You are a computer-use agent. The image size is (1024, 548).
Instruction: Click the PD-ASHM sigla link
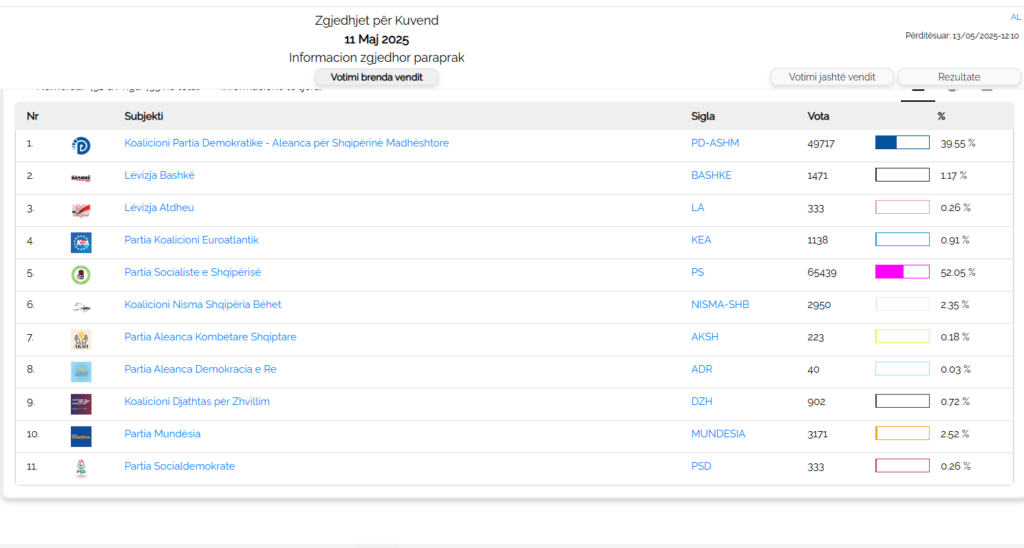pos(715,143)
